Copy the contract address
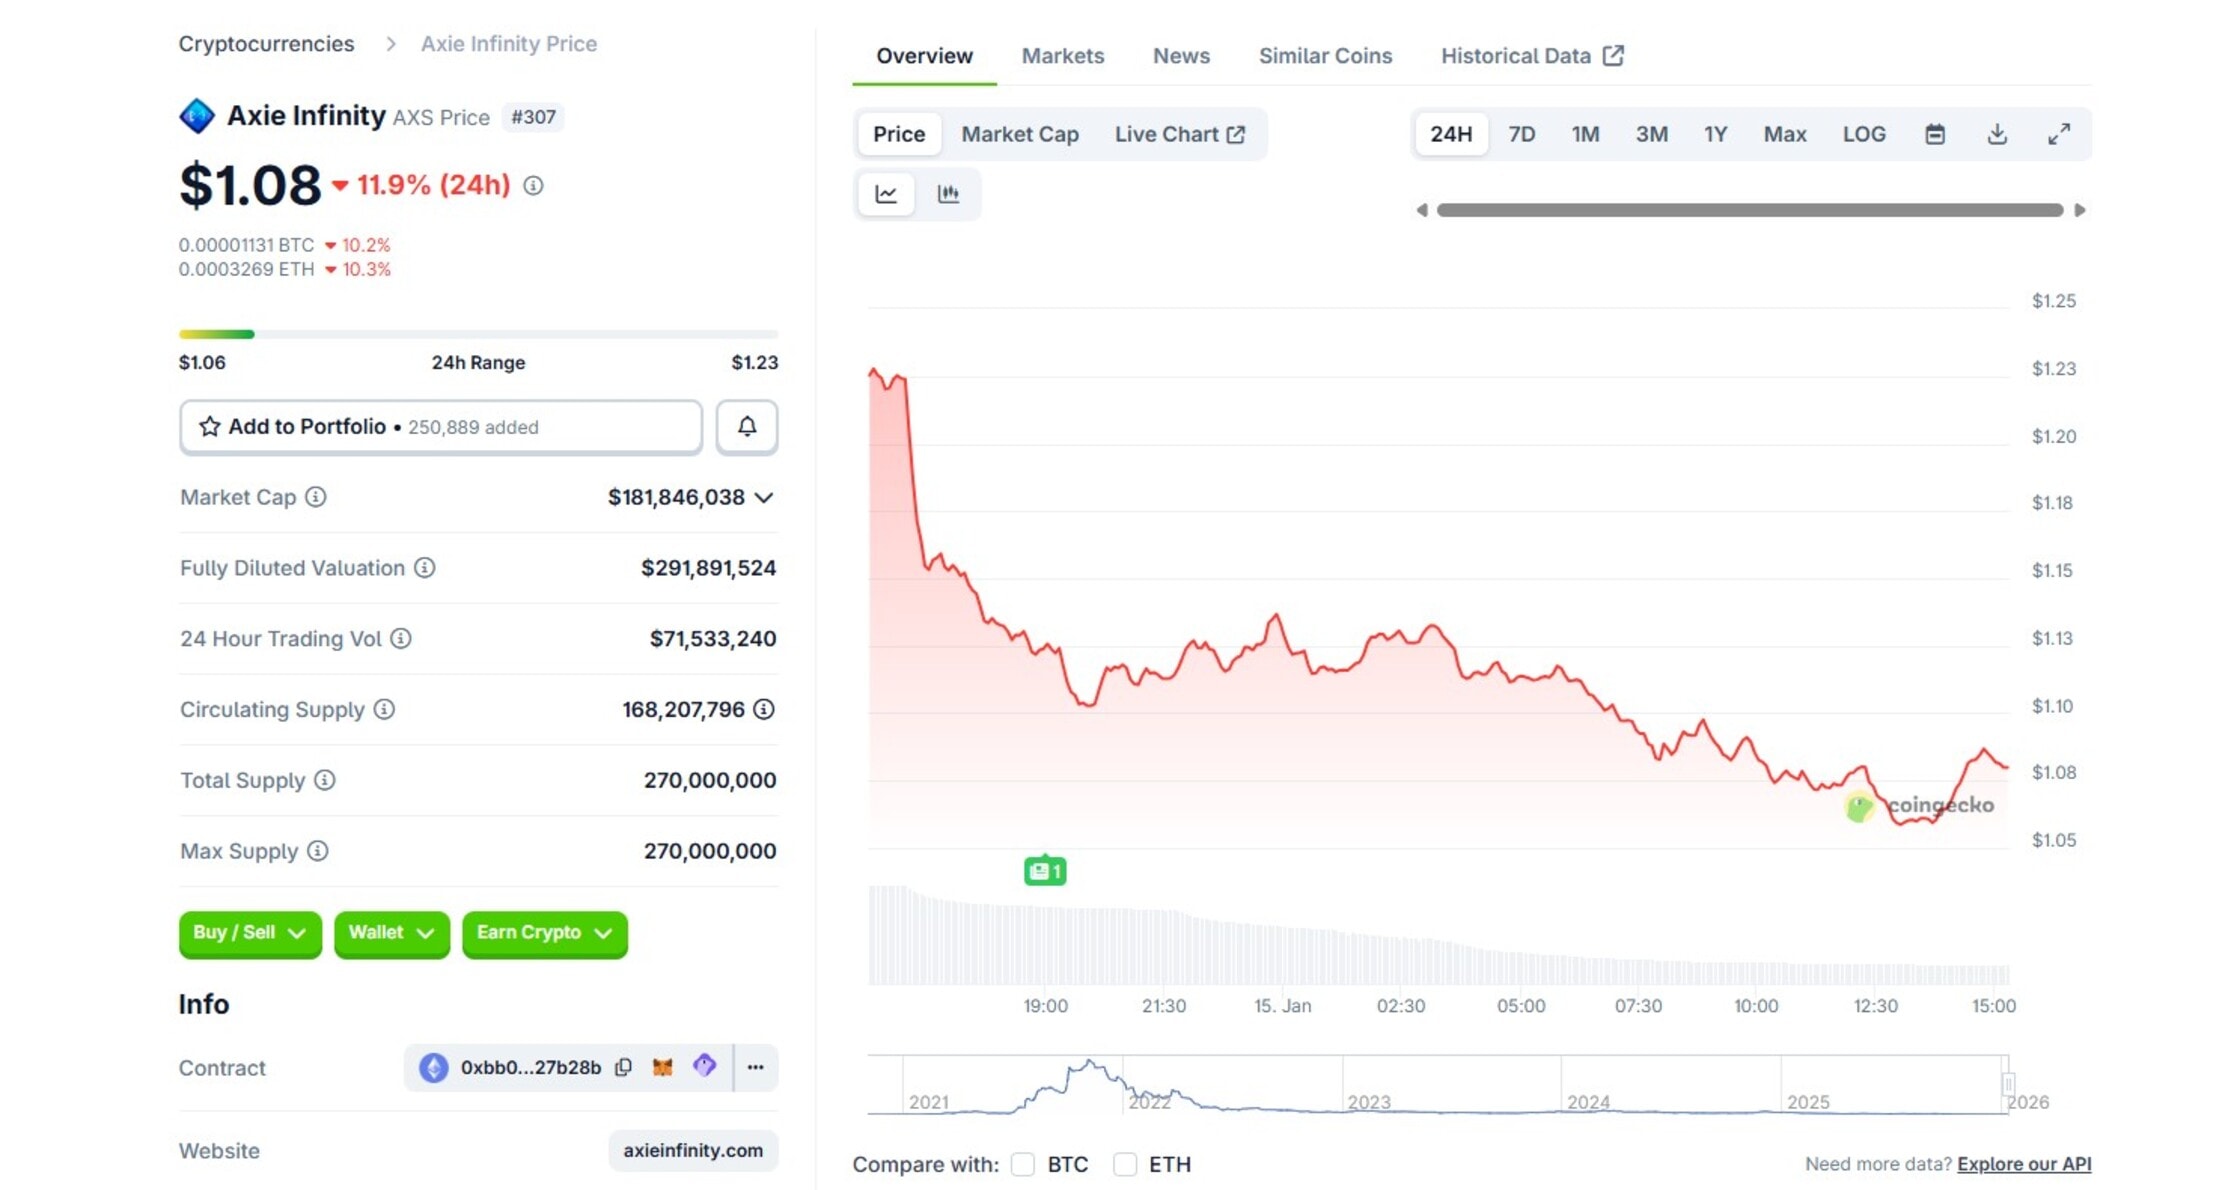Viewport: 2234px width, 1190px height. click(x=623, y=1067)
